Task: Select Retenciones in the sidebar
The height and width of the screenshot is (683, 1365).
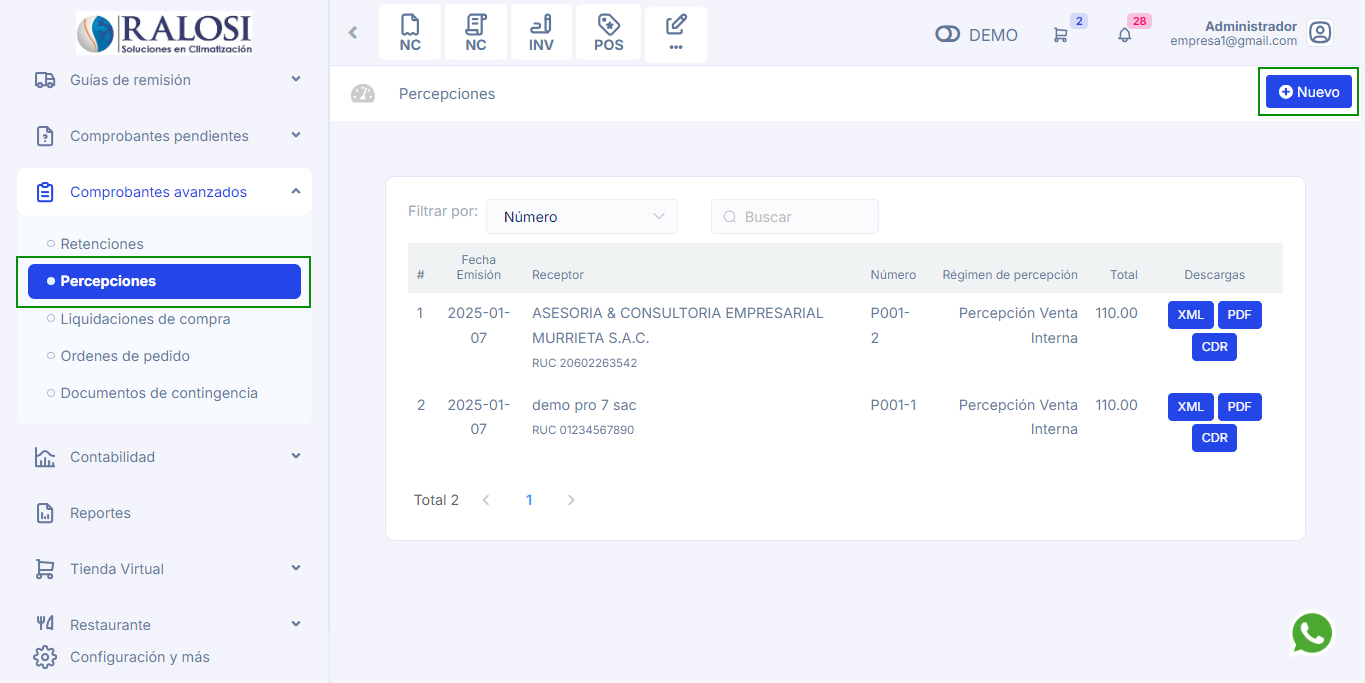Action: pyautogui.click(x=102, y=244)
